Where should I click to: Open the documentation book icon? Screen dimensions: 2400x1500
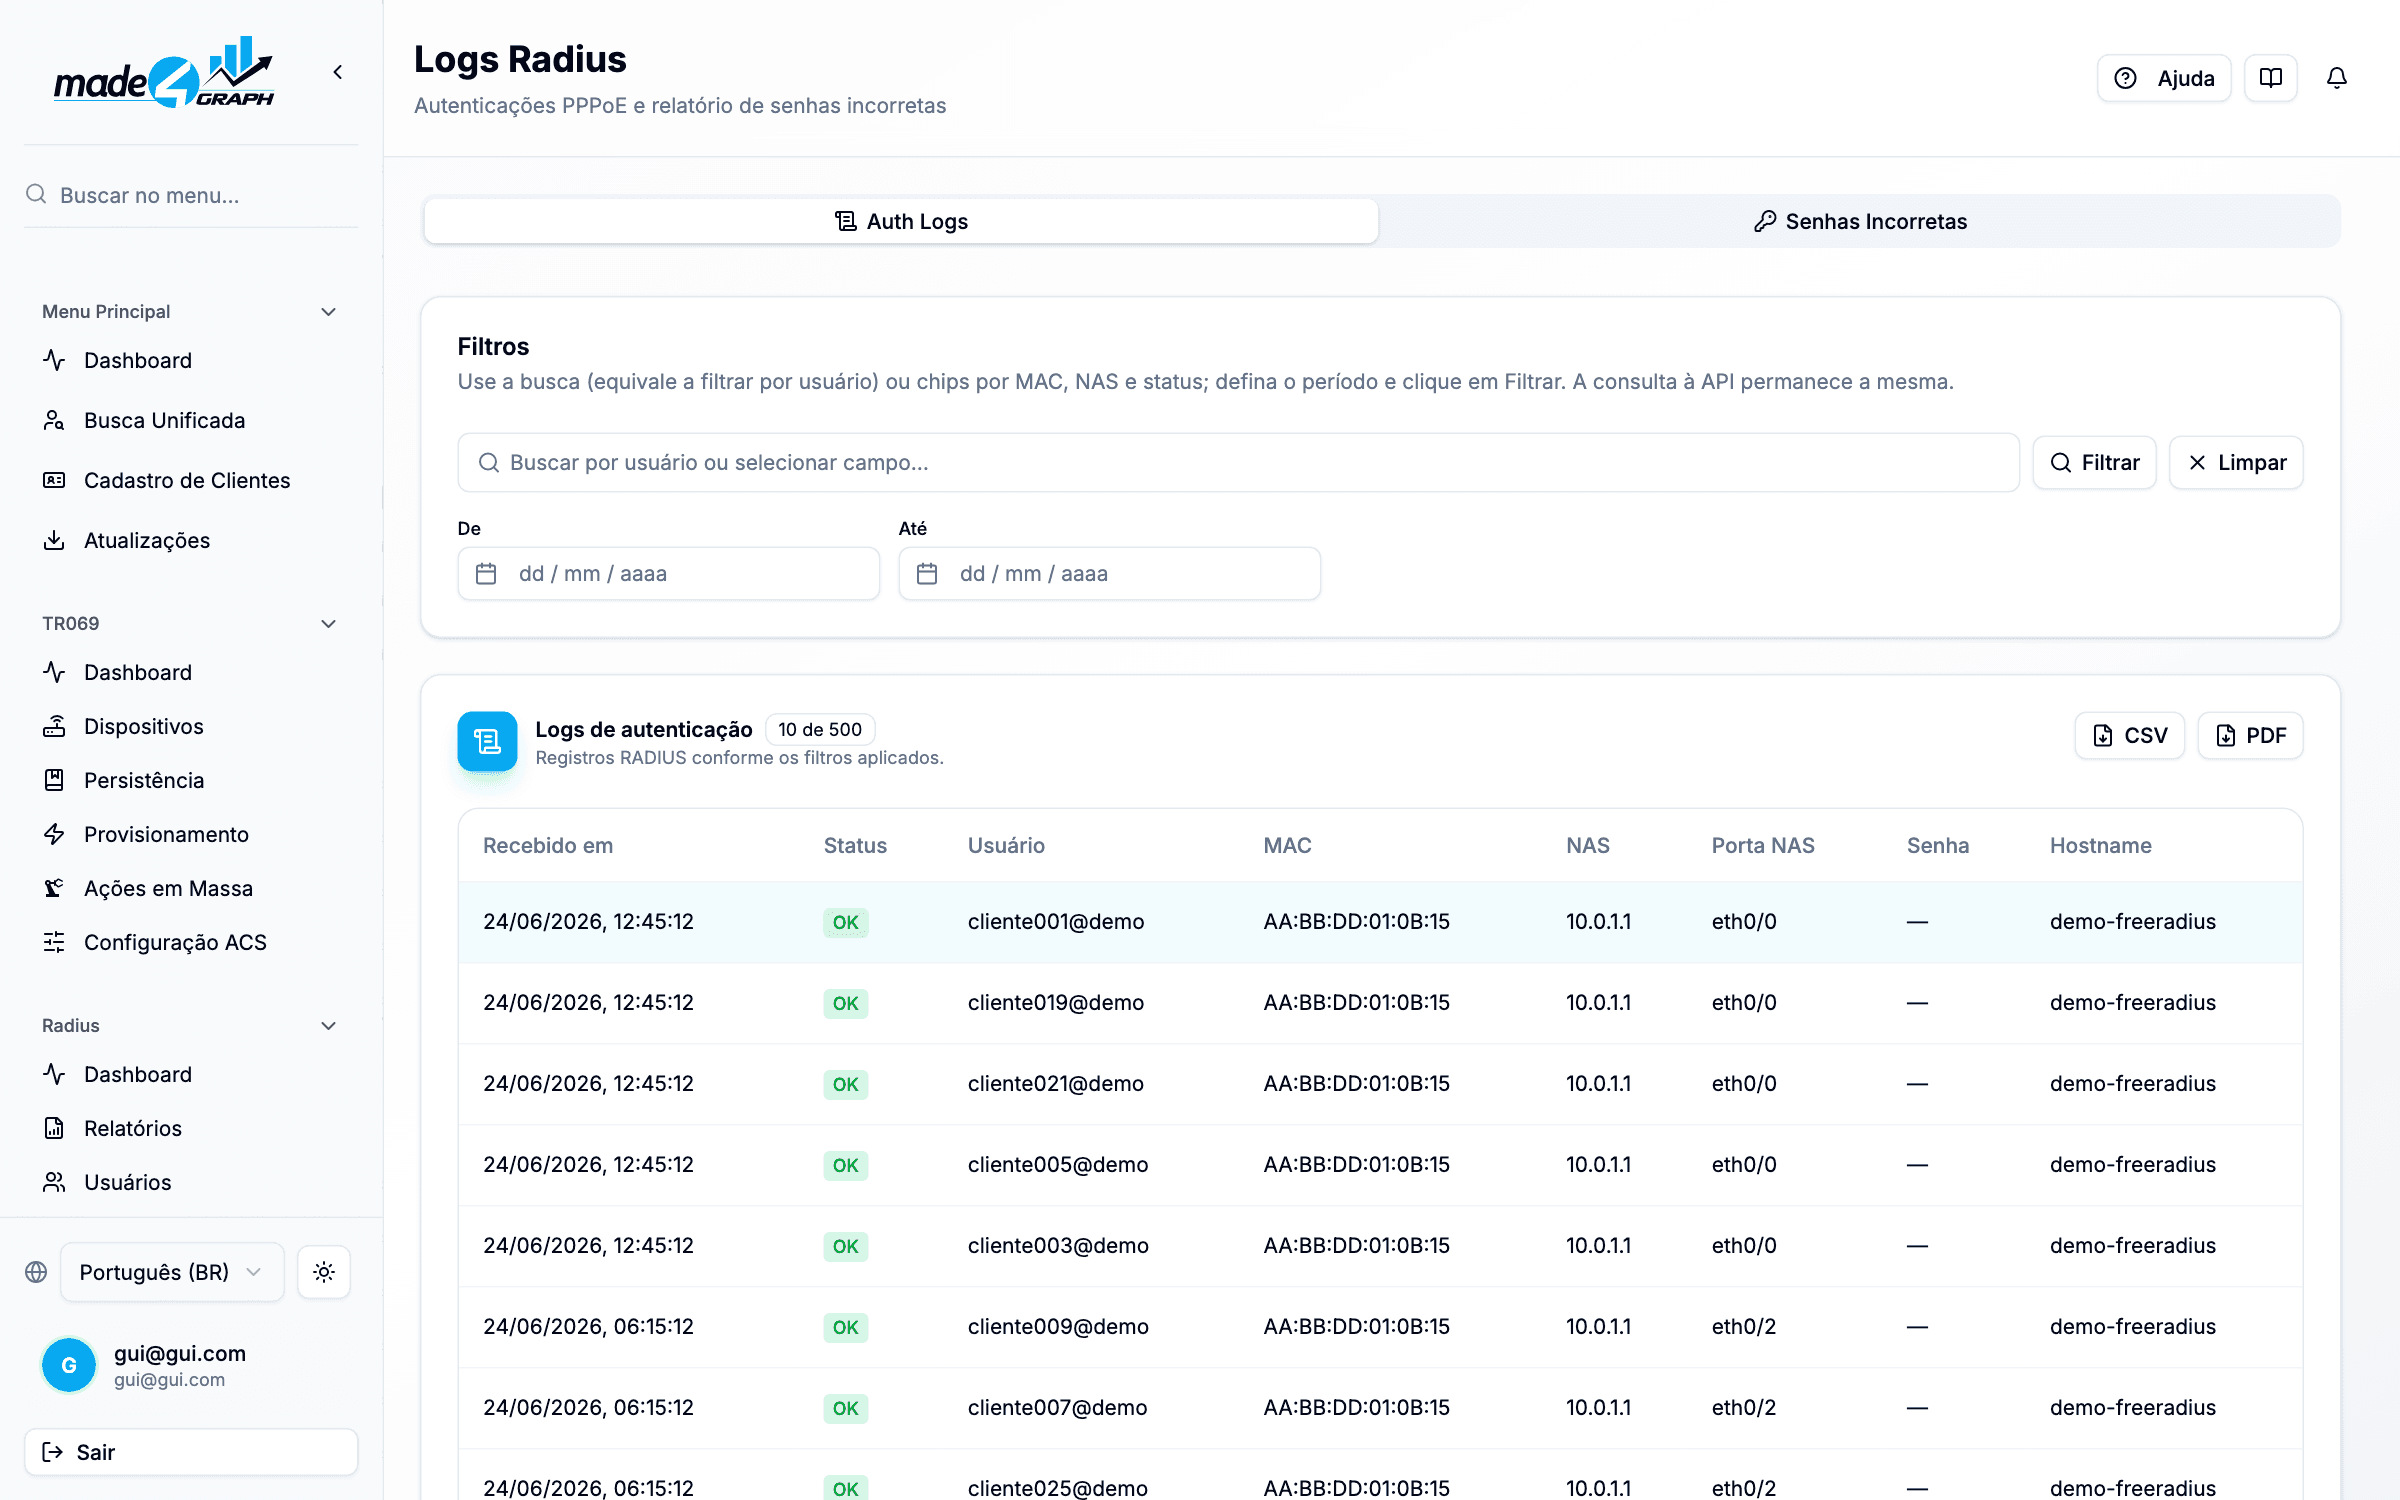[x=2270, y=78]
